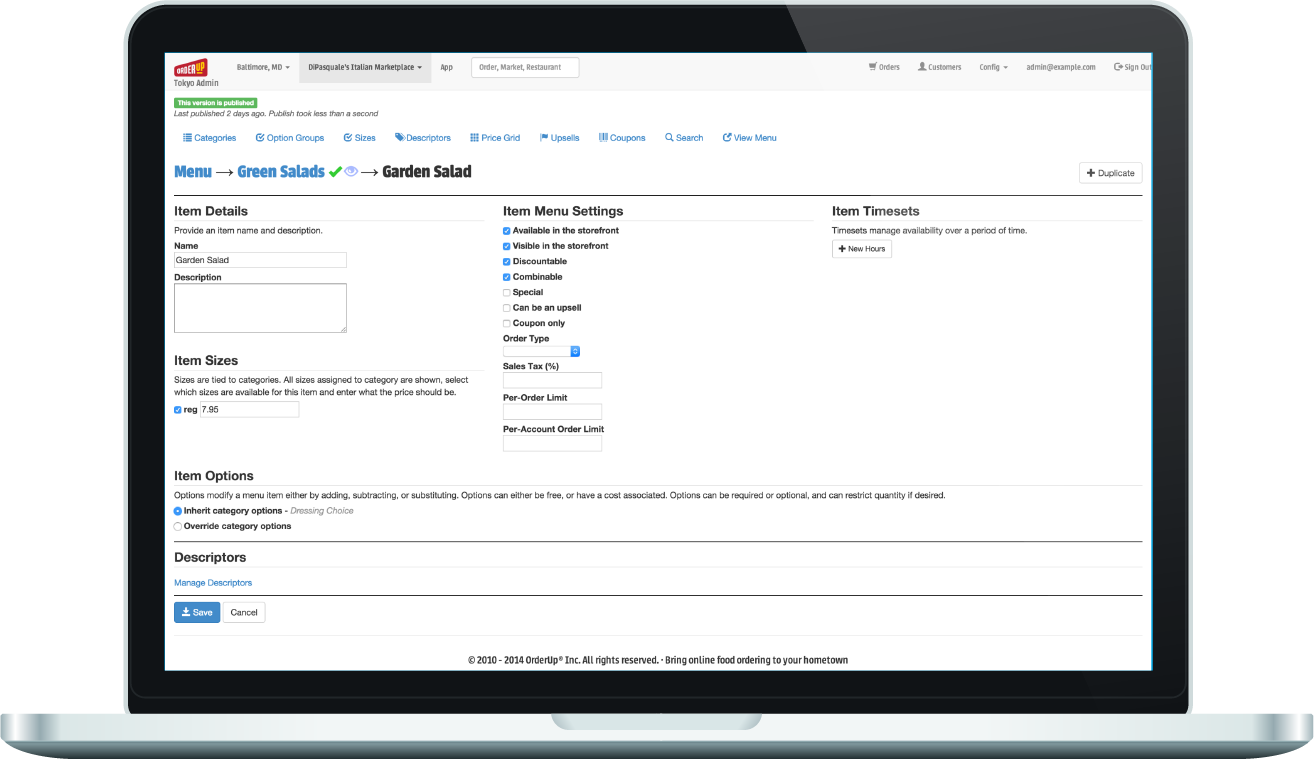This screenshot has height=759, width=1314.
Task: Open the Descriptors tag icon link
Action: (x=400, y=138)
